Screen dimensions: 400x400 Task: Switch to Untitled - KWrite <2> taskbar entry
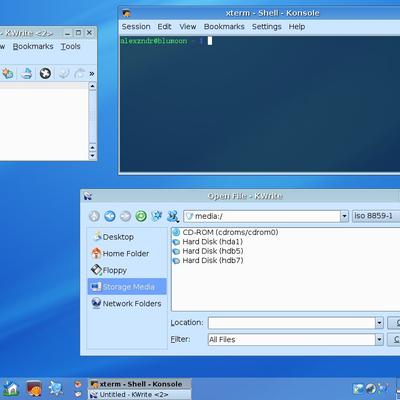(x=140, y=394)
